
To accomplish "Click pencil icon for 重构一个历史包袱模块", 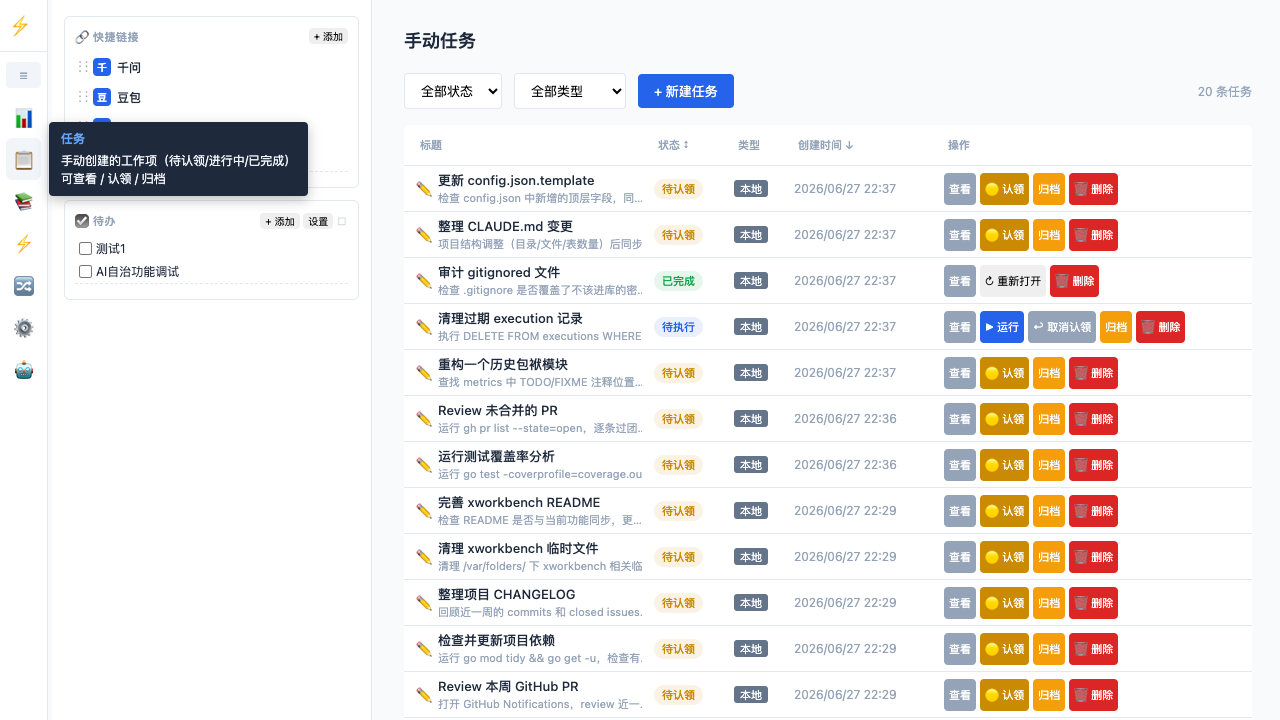I will coord(424,373).
